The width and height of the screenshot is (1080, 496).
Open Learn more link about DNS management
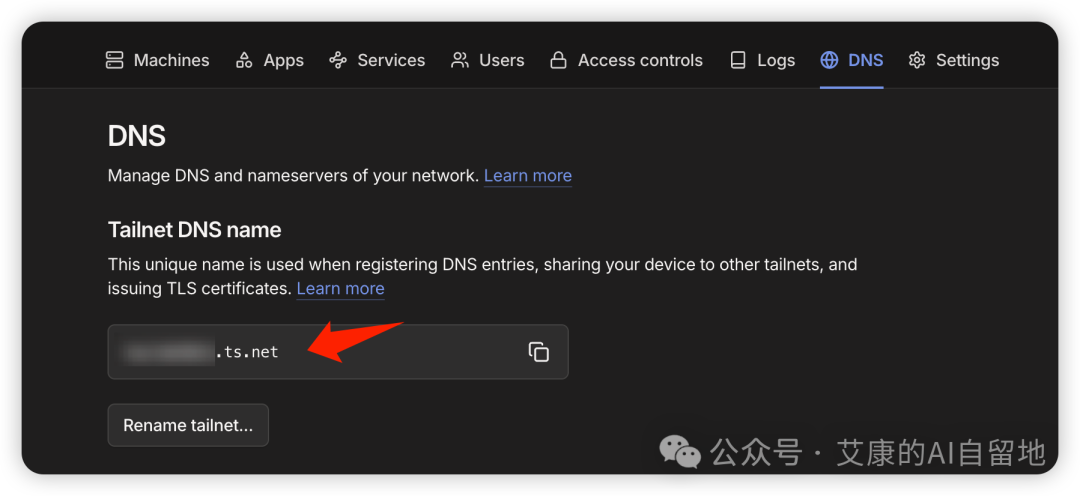tap(528, 176)
